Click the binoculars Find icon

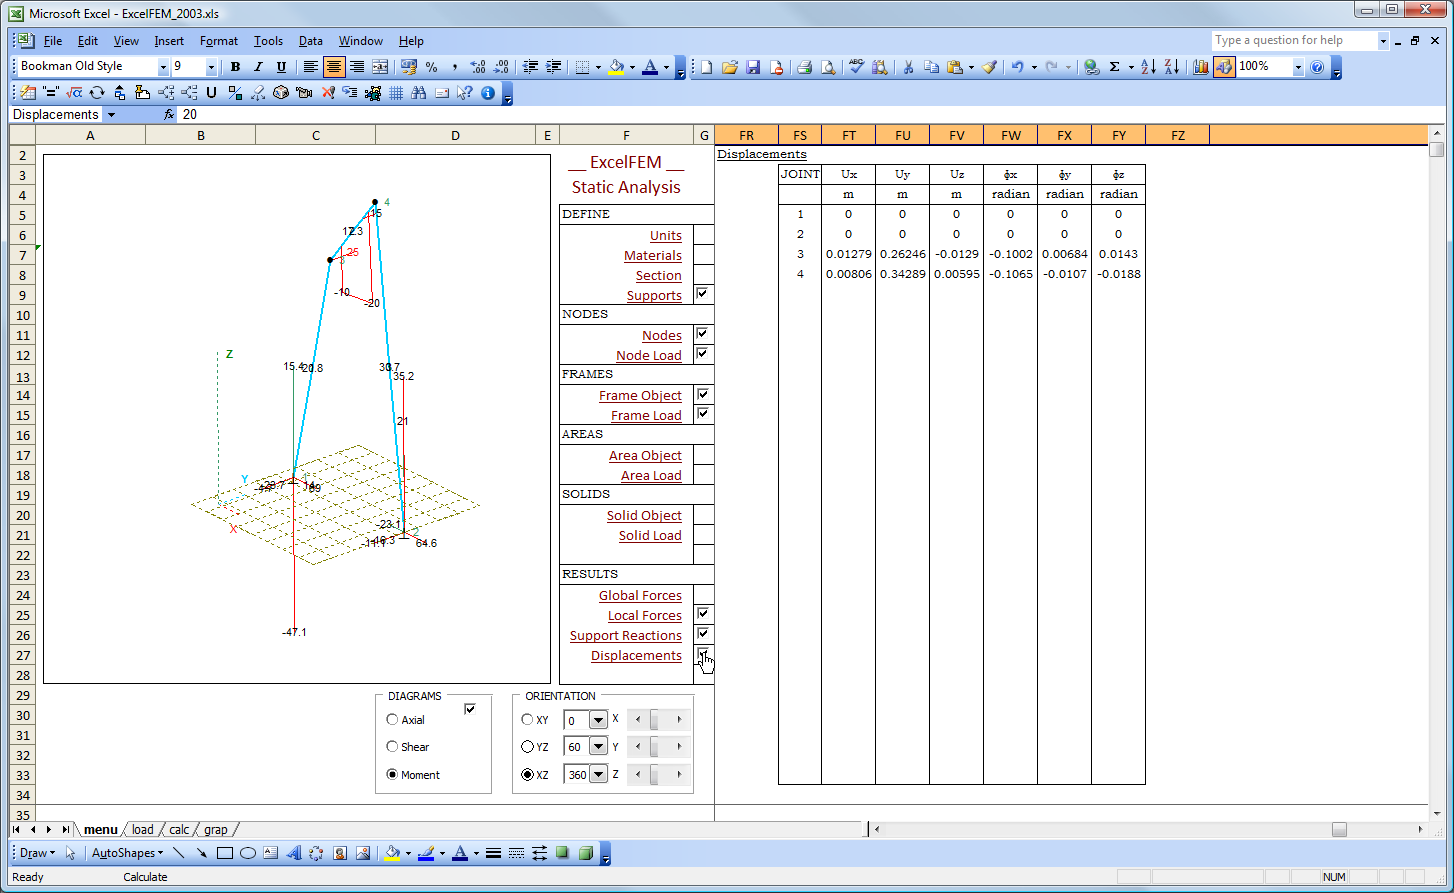[x=418, y=93]
